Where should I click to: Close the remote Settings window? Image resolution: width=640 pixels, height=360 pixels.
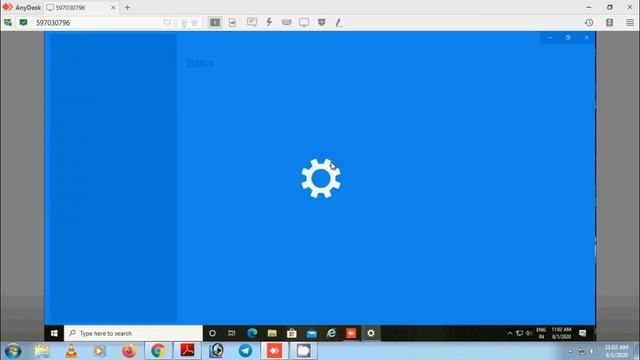[x=587, y=38]
